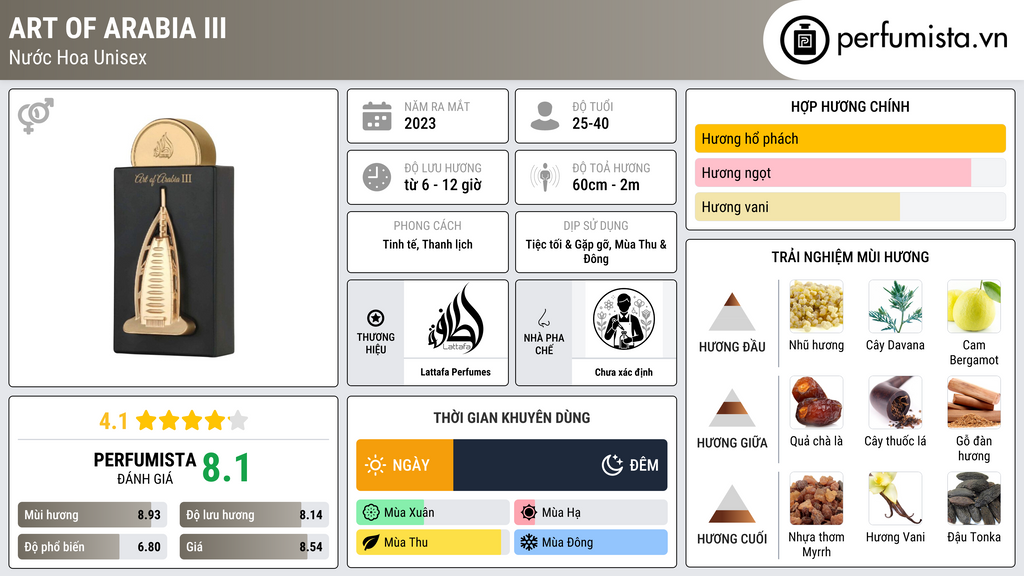Screen dimensions: 1024x576
Task: Click the age range value 25-40
Action: tap(590, 123)
